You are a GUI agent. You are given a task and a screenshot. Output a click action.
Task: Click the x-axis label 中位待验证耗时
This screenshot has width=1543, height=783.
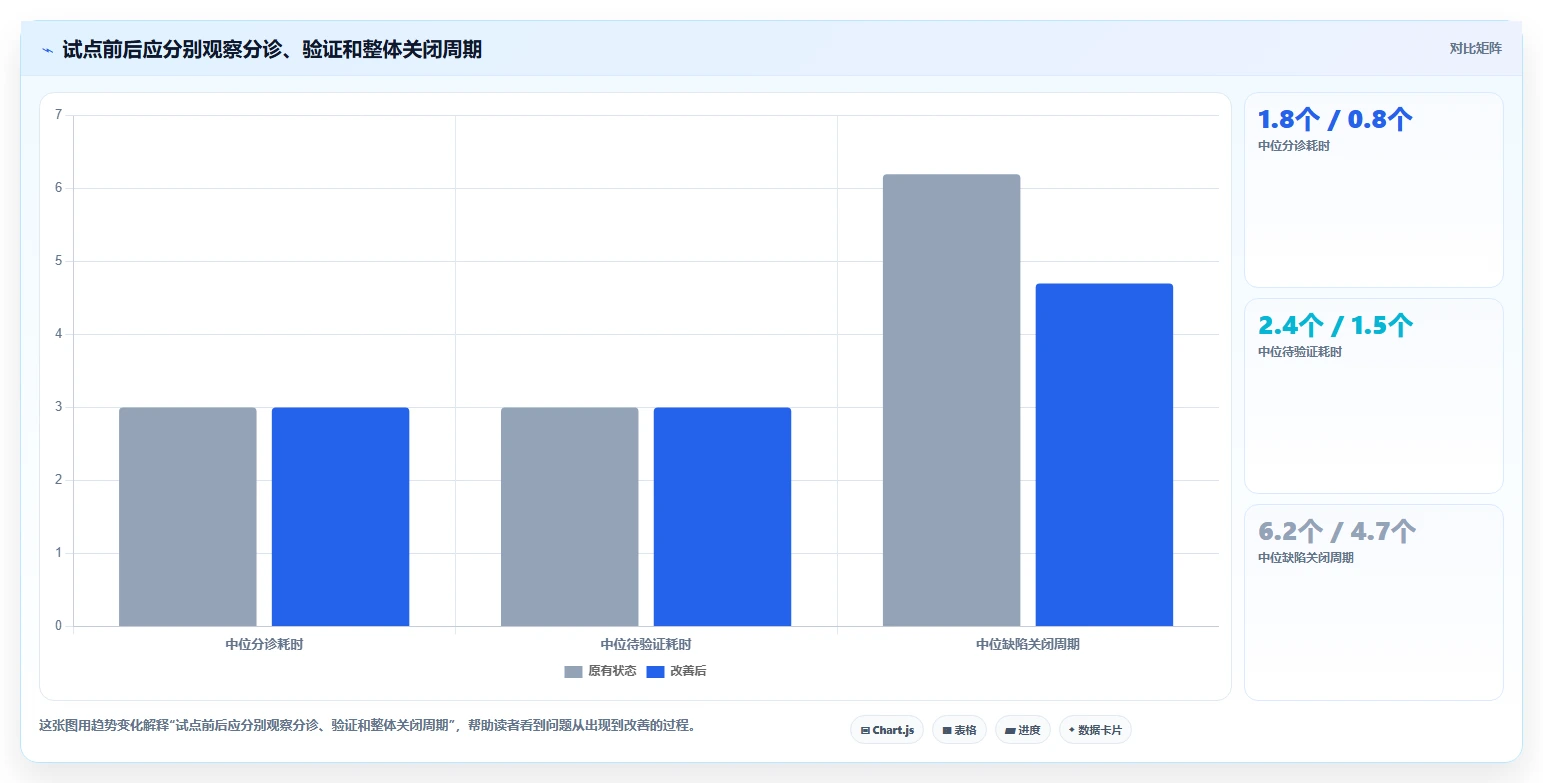646,645
